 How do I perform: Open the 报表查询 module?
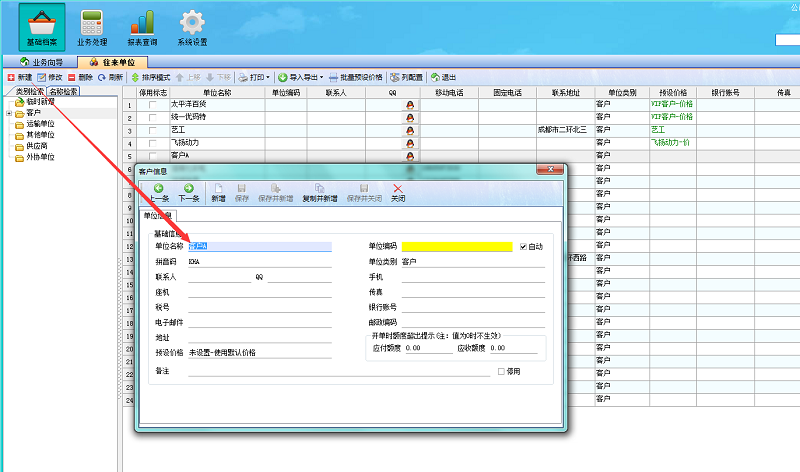pyautogui.click(x=142, y=27)
